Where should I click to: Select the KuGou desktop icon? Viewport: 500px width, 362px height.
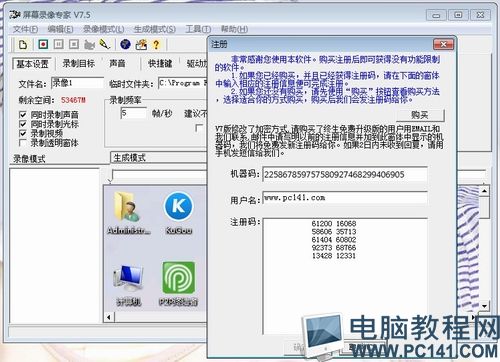[x=179, y=213]
